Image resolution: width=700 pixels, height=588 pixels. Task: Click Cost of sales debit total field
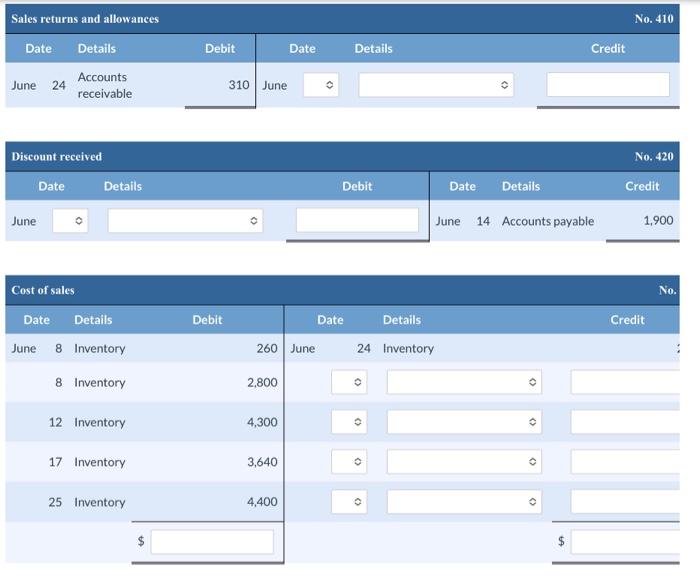pyautogui.click(x=212, y=542)
